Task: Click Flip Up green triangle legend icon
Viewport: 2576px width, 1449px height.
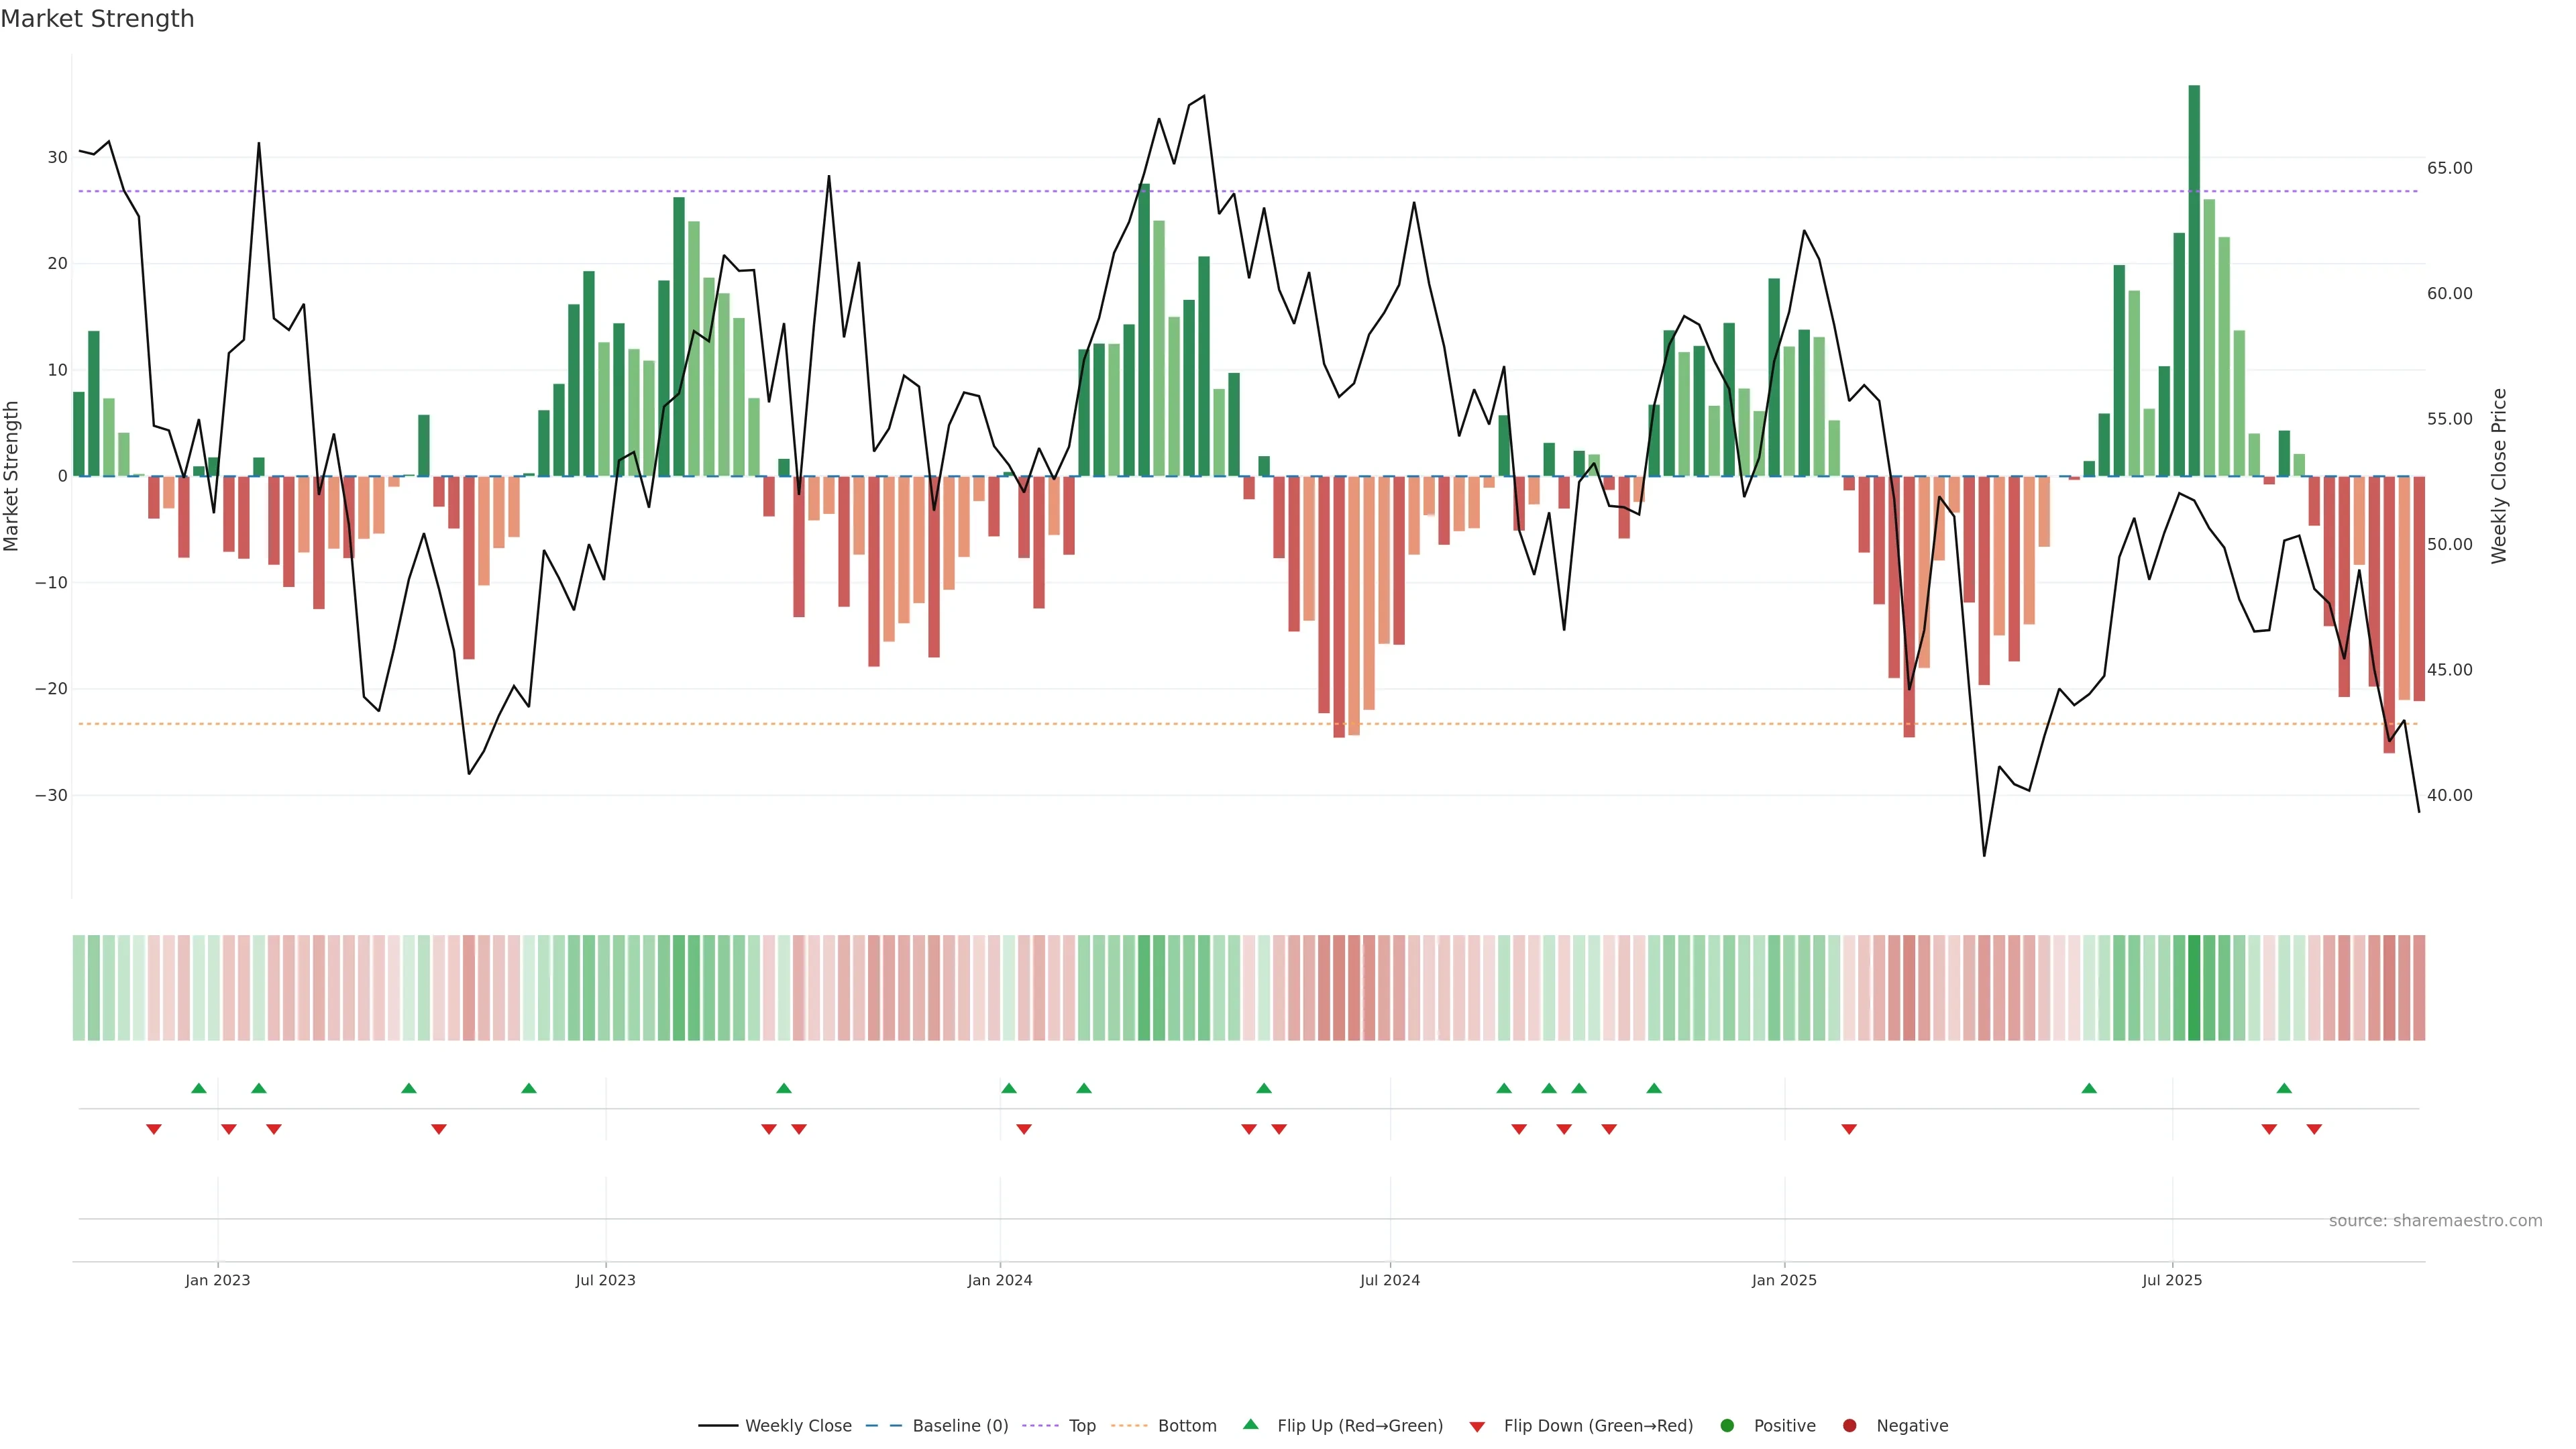Action: tap(1250, 1425)
